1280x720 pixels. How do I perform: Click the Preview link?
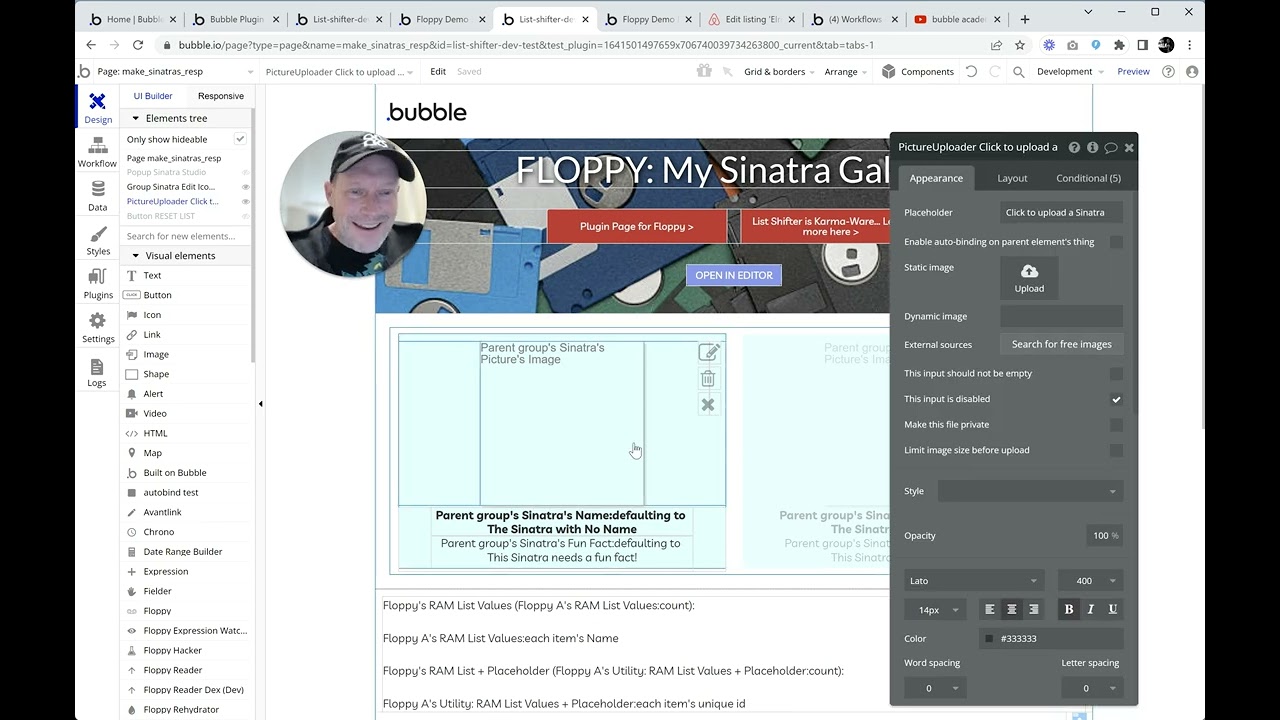[x=1133, y=72]
